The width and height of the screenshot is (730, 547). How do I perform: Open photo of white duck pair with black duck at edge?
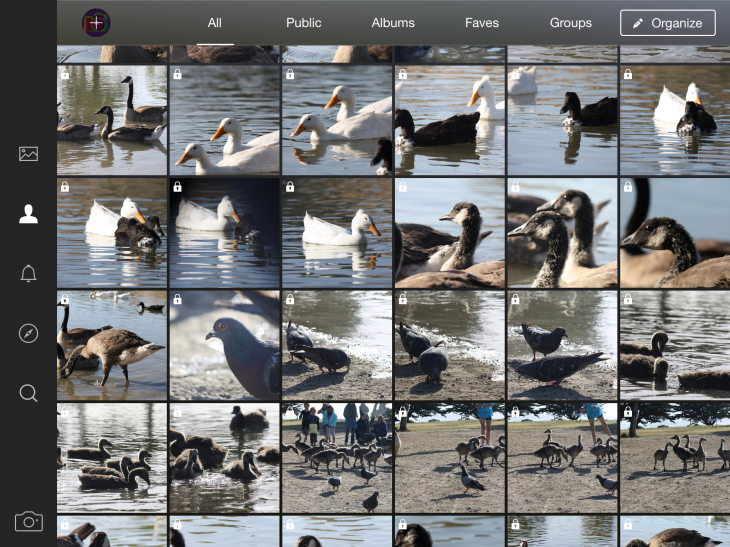[337, 120]
